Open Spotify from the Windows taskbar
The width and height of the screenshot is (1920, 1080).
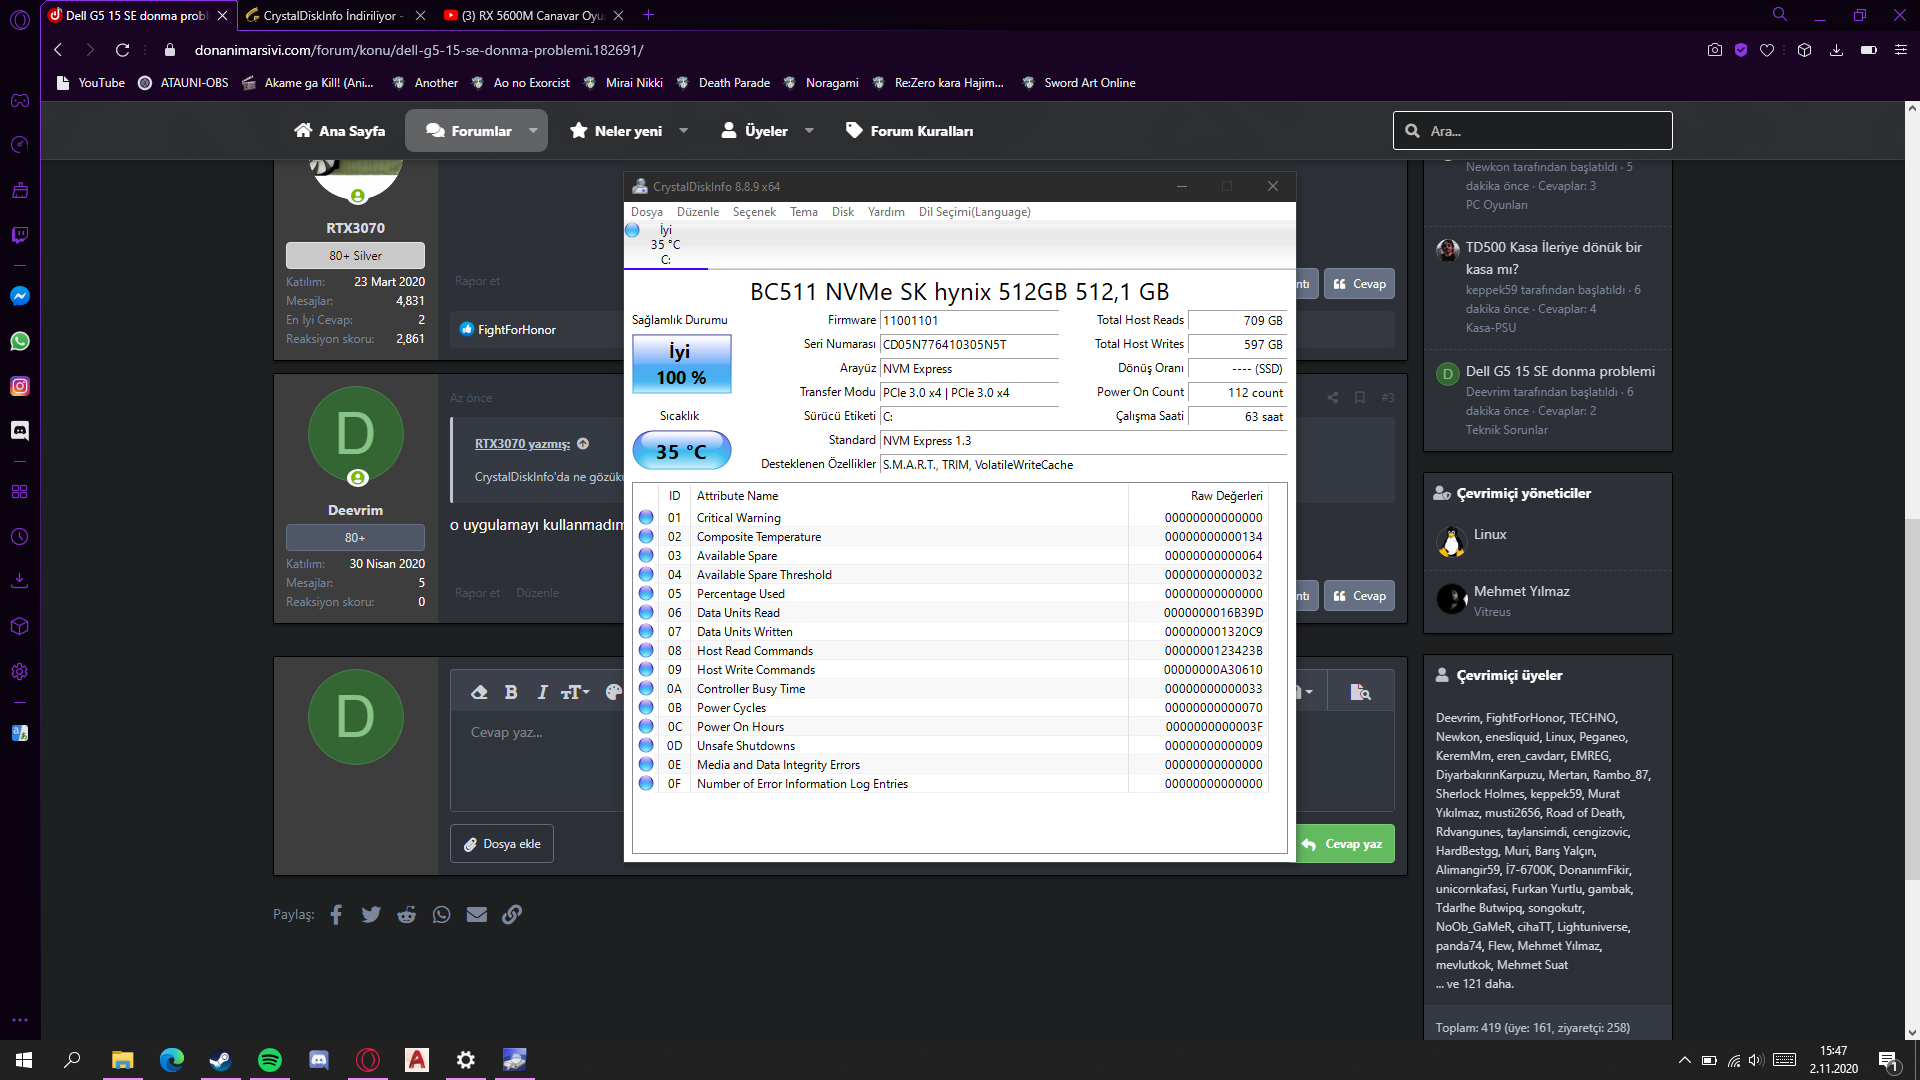[269, 1060]
